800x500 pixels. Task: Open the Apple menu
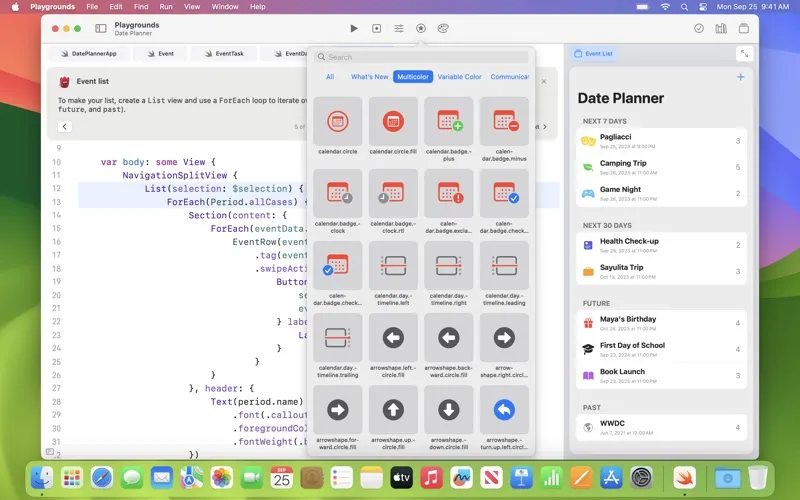(15, 7)
